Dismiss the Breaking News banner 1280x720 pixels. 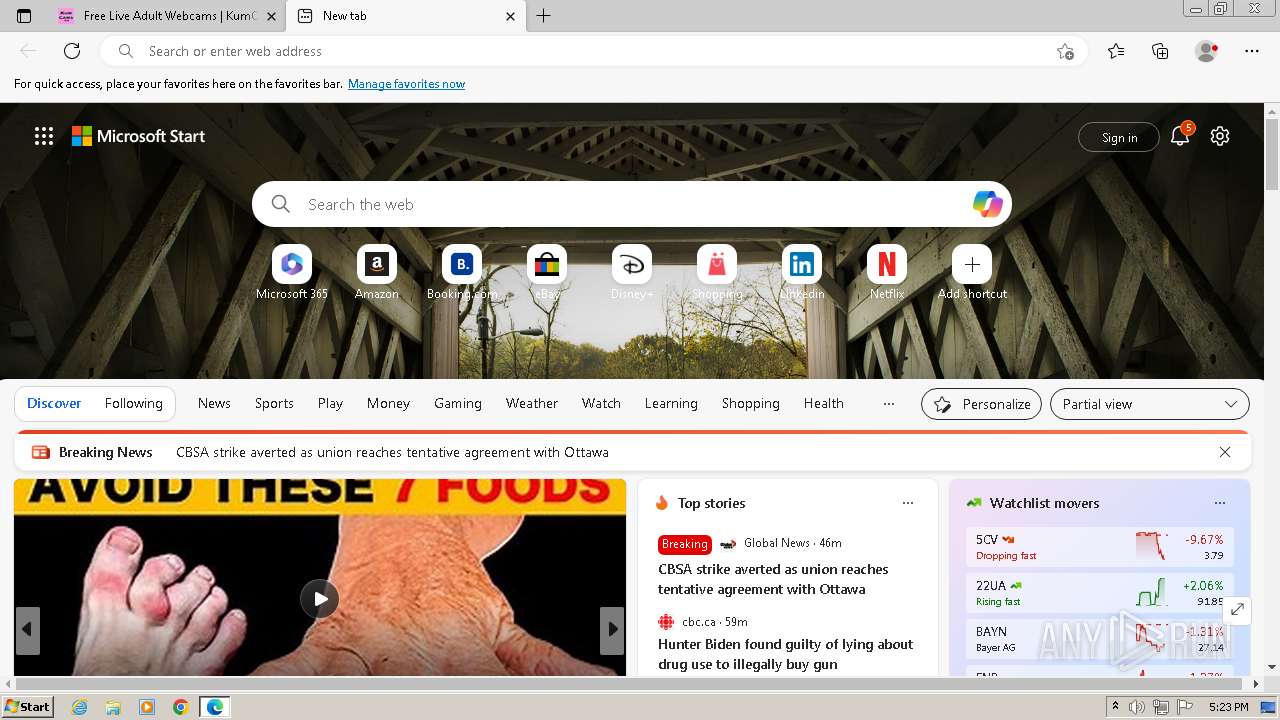[1225, 452]
